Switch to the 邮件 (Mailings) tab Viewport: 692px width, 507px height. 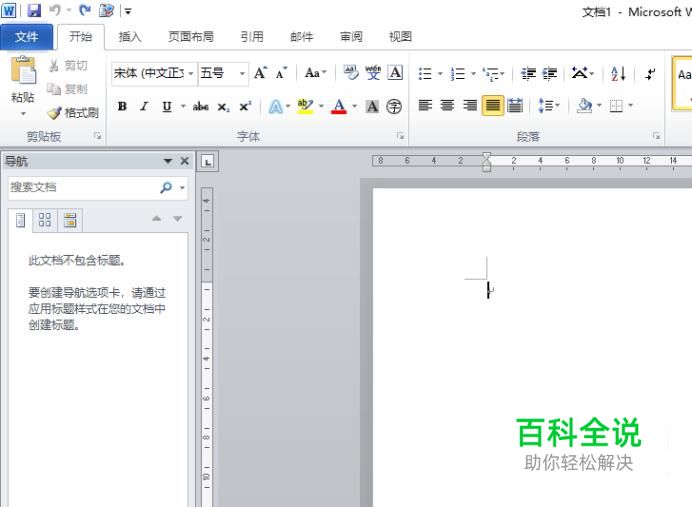(301, 37)
